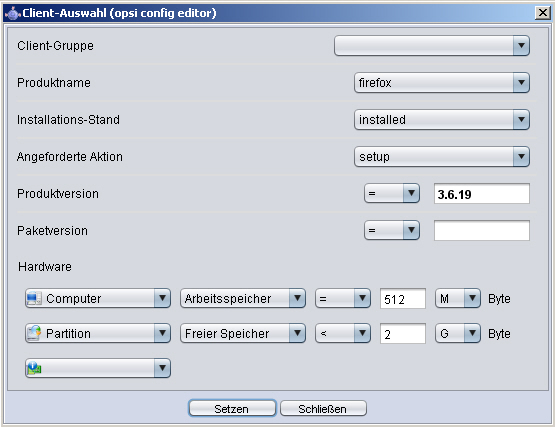Click the empty hardware class icon
Image resolution: width=555 pixels, height=427 pixels.
(x=34, y=368)
